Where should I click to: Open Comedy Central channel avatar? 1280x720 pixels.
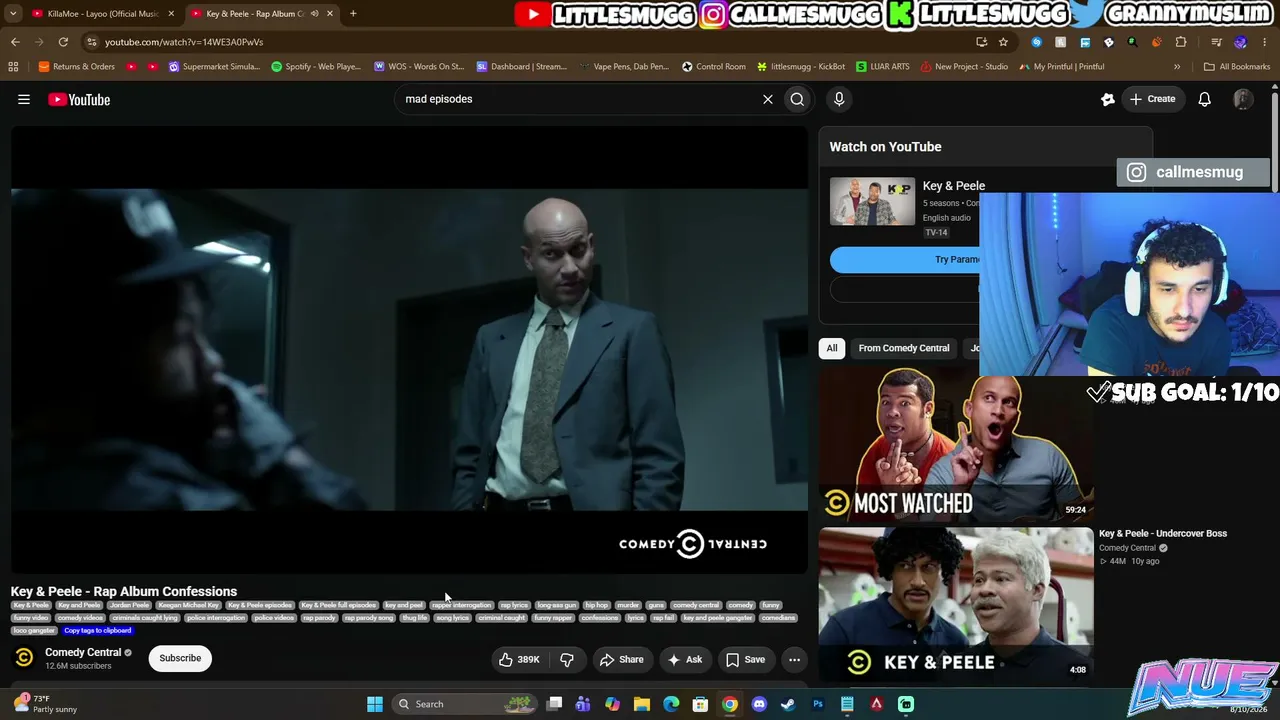24,658
